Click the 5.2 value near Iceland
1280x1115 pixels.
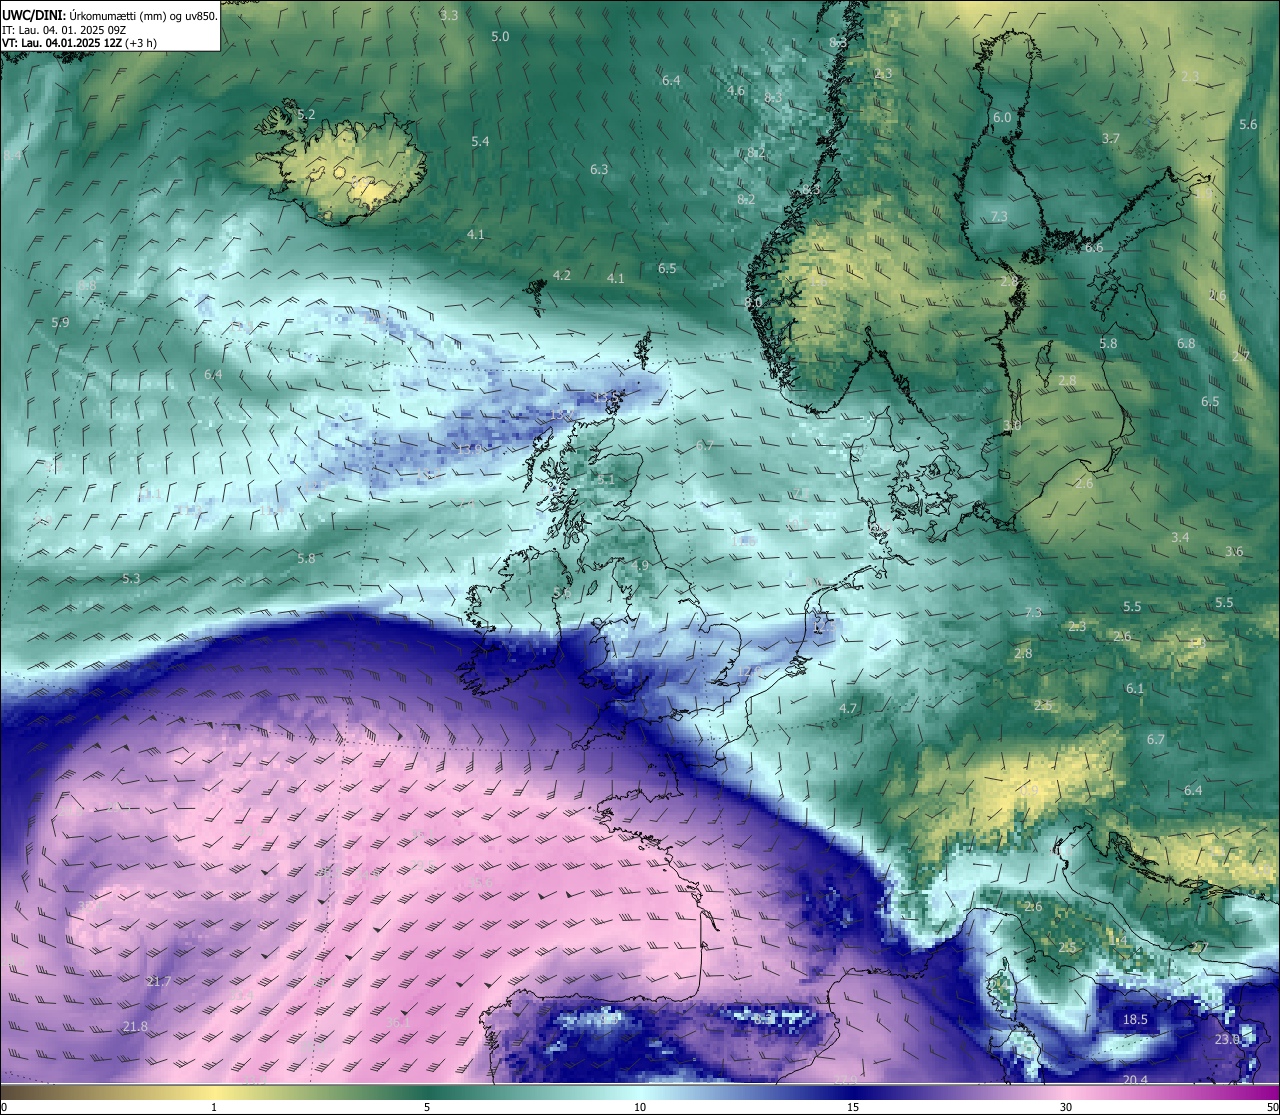click(306, 115)
